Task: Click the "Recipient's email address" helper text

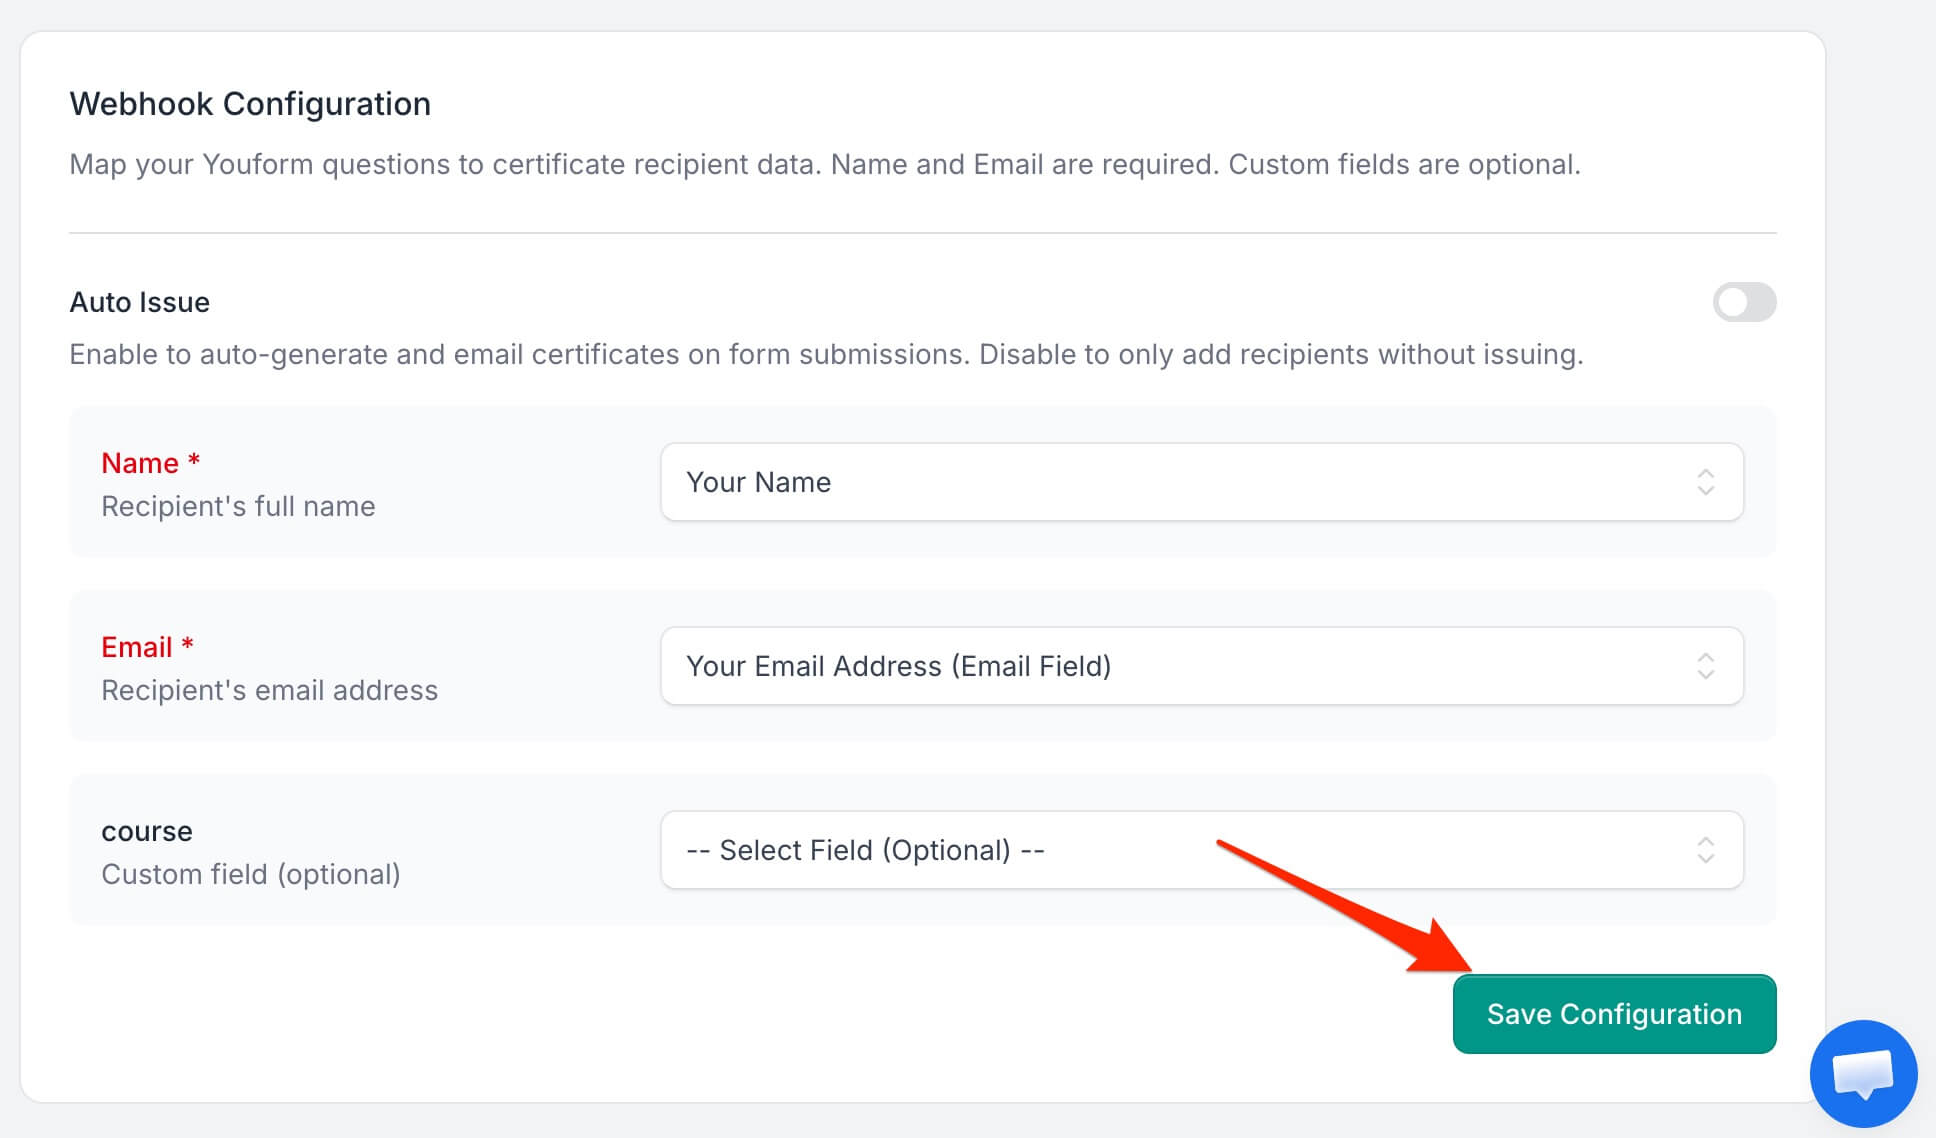Action: (x=269, y=690)
